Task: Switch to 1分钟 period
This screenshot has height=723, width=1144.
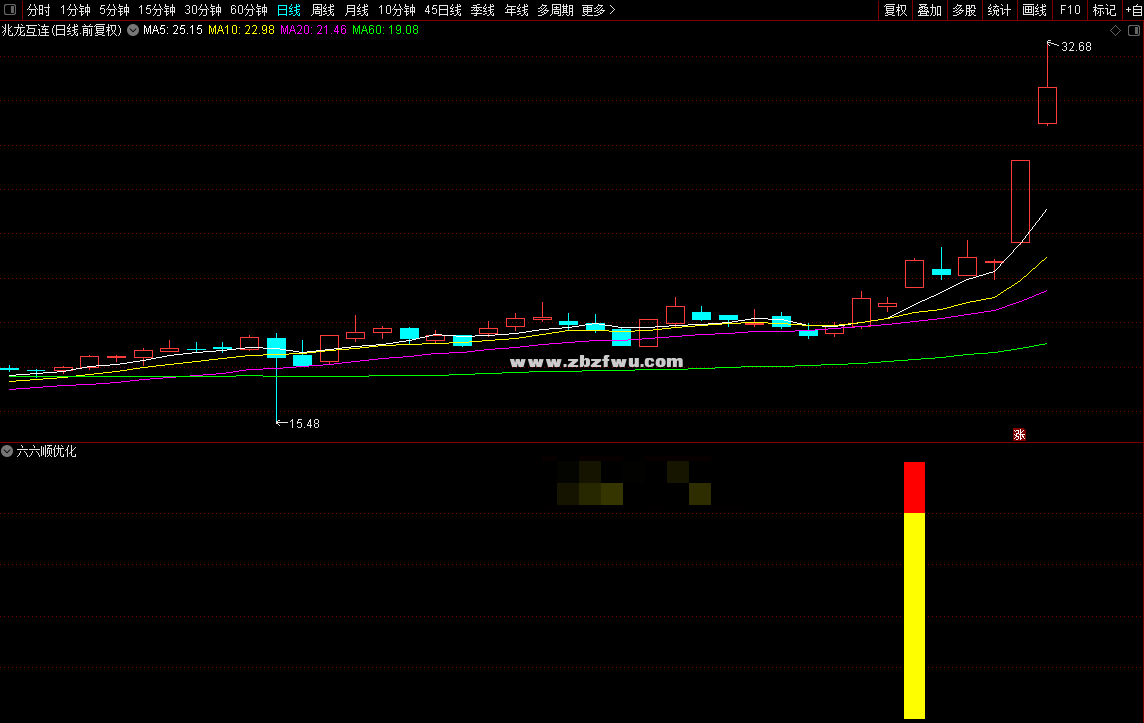Action: tap(75, 10)
